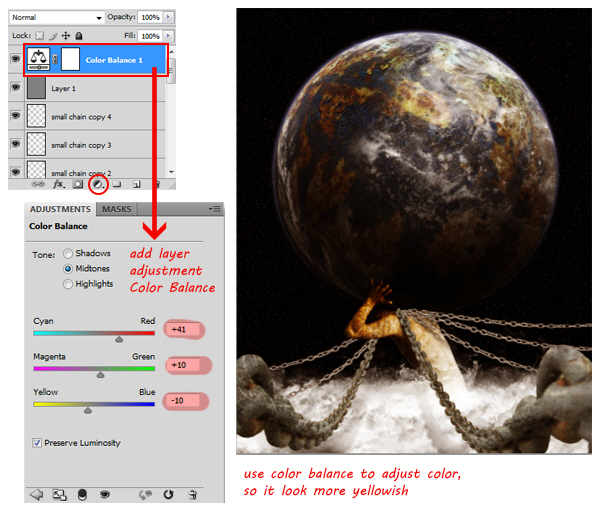Click the layer style fx icon

[58, 184]
